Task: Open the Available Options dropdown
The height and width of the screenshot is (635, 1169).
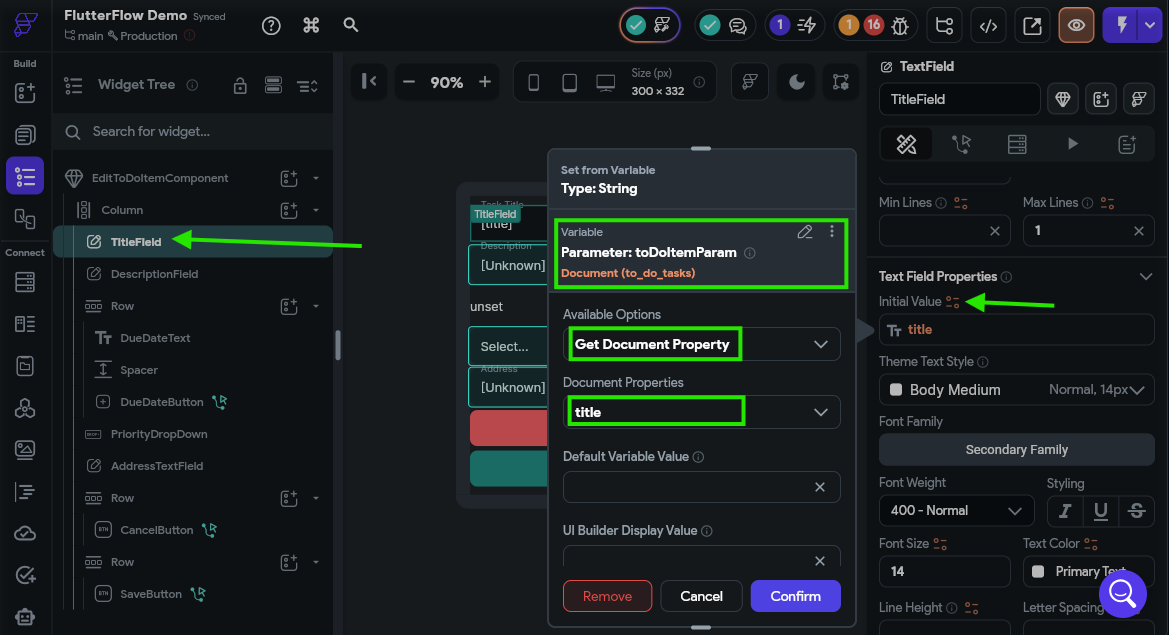Action: pyautogui.click(x=702, y=344)
